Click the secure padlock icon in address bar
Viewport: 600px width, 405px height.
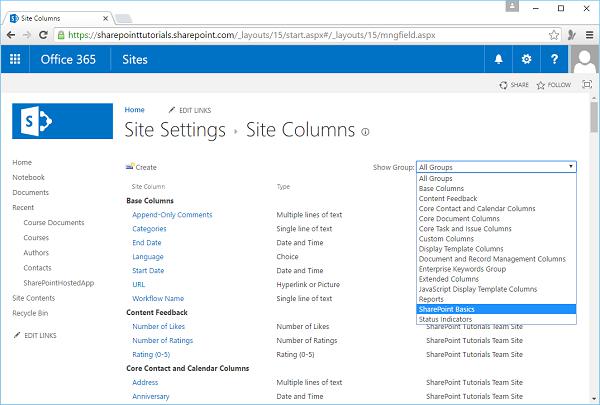pos(61,35)
